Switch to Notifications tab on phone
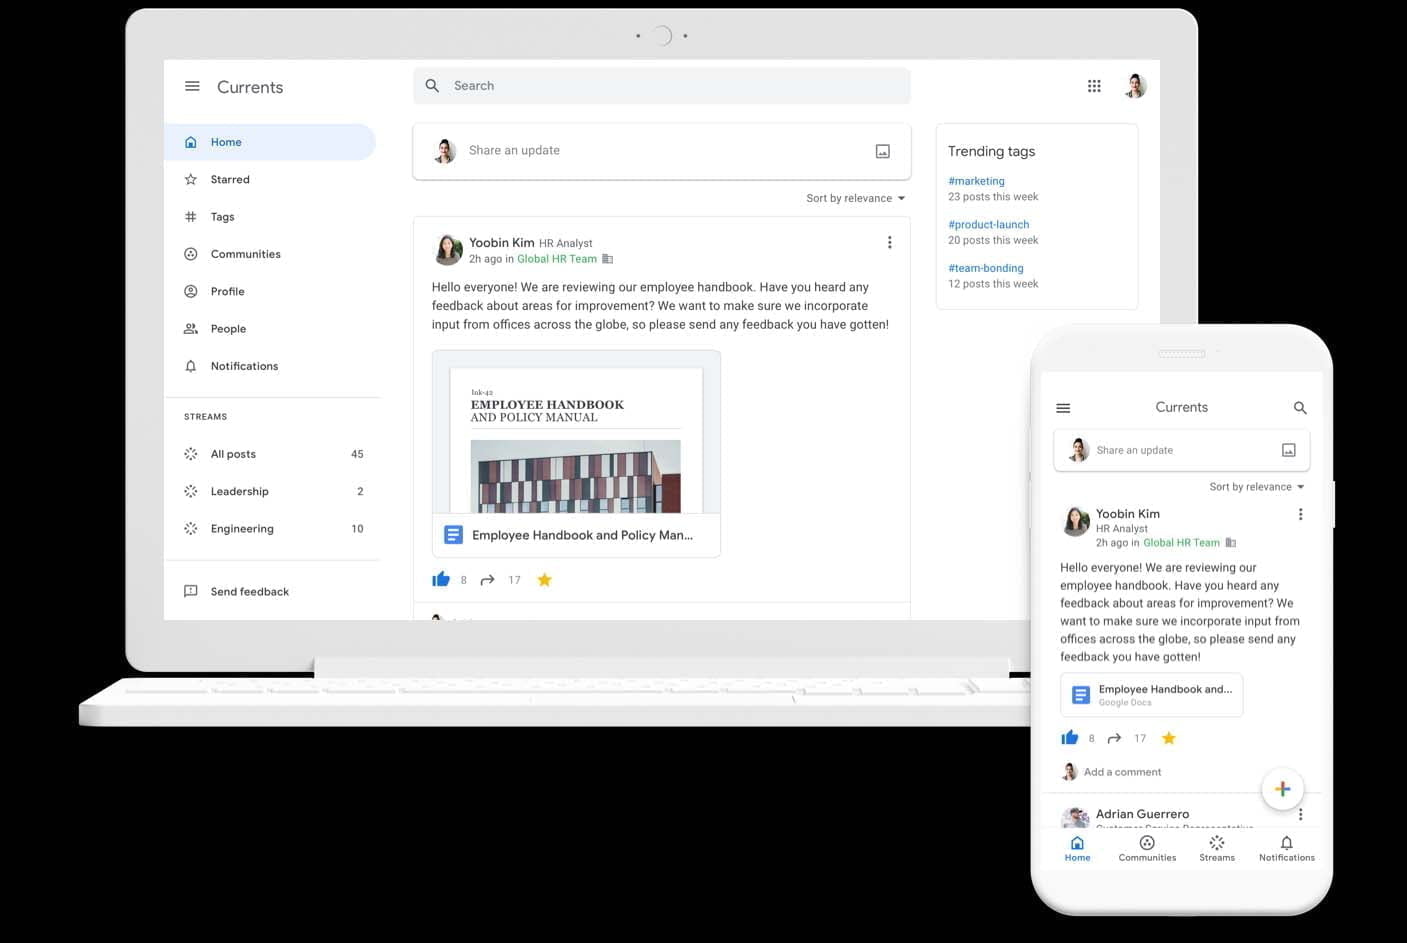This screenshot has height=943, width=1407. click(1287, 849)
